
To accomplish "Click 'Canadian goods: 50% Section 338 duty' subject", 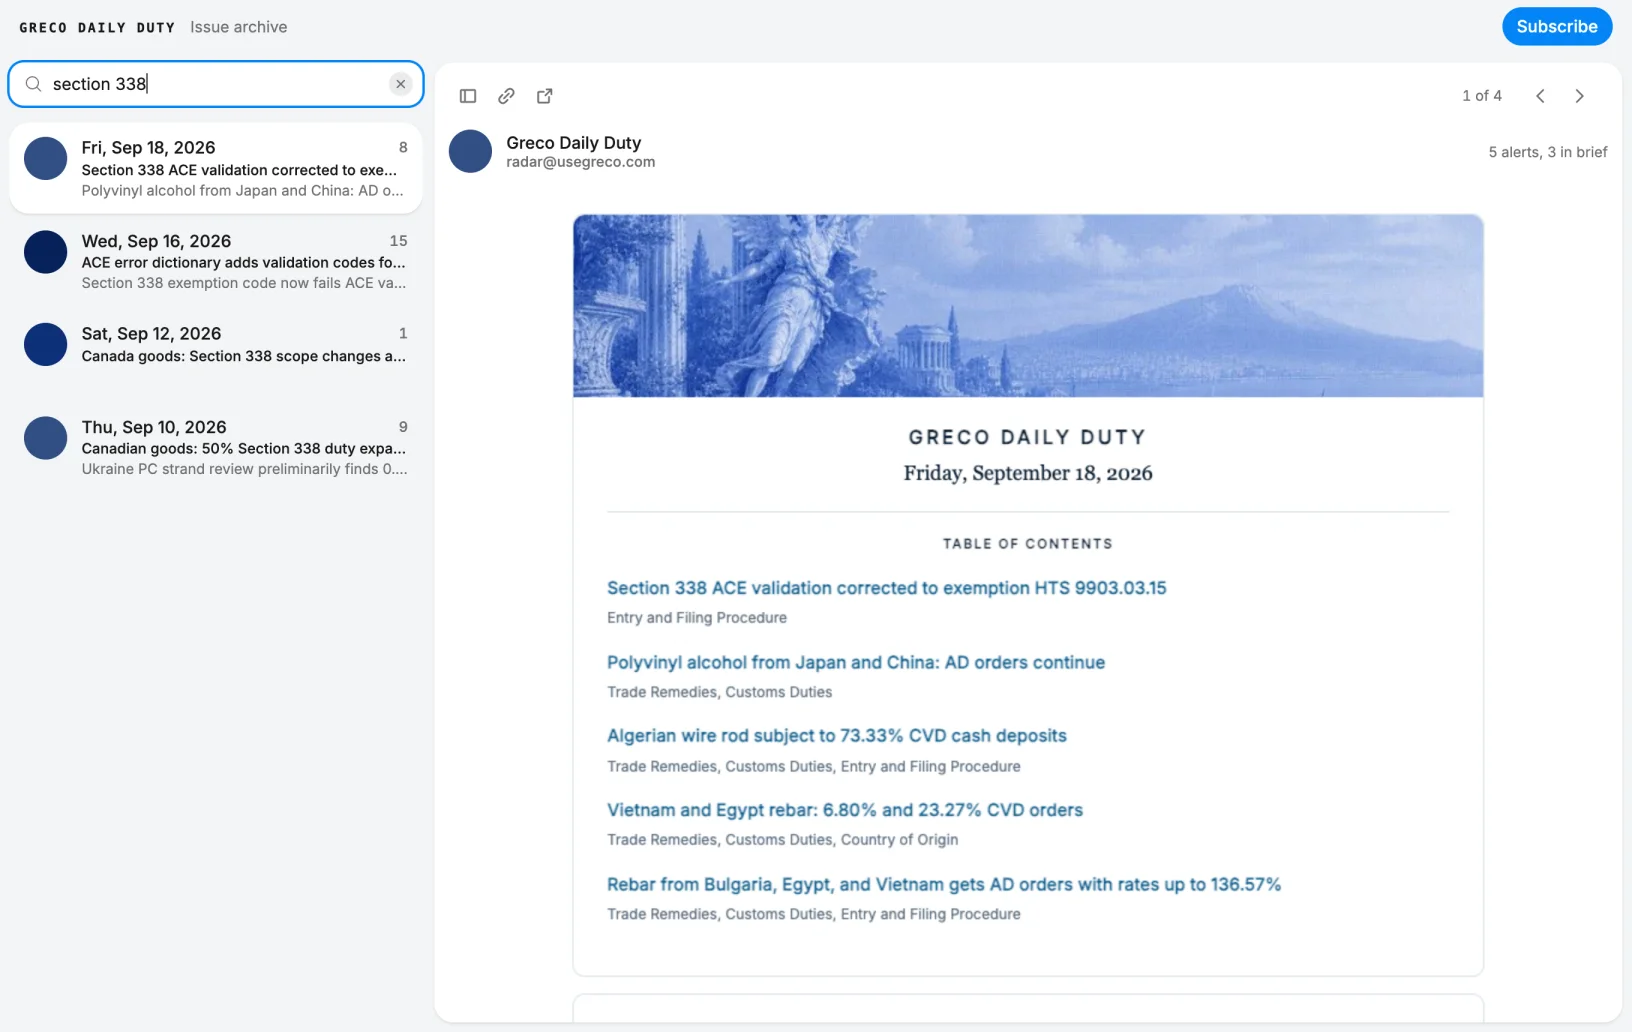I will coord(244,448).
